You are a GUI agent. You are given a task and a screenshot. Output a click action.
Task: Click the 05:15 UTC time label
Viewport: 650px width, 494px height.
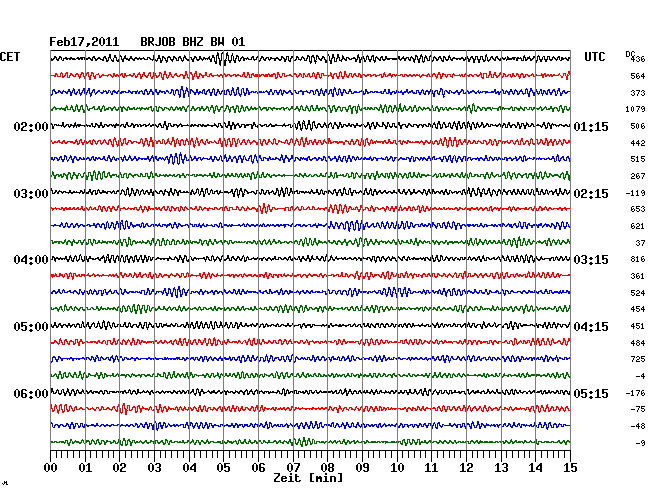591,393
